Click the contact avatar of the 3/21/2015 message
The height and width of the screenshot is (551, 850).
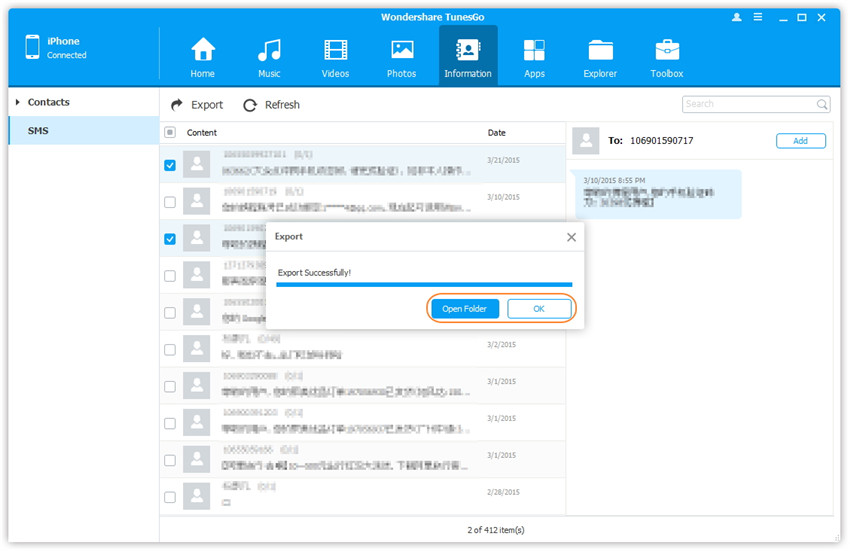[x=197, y=164]
